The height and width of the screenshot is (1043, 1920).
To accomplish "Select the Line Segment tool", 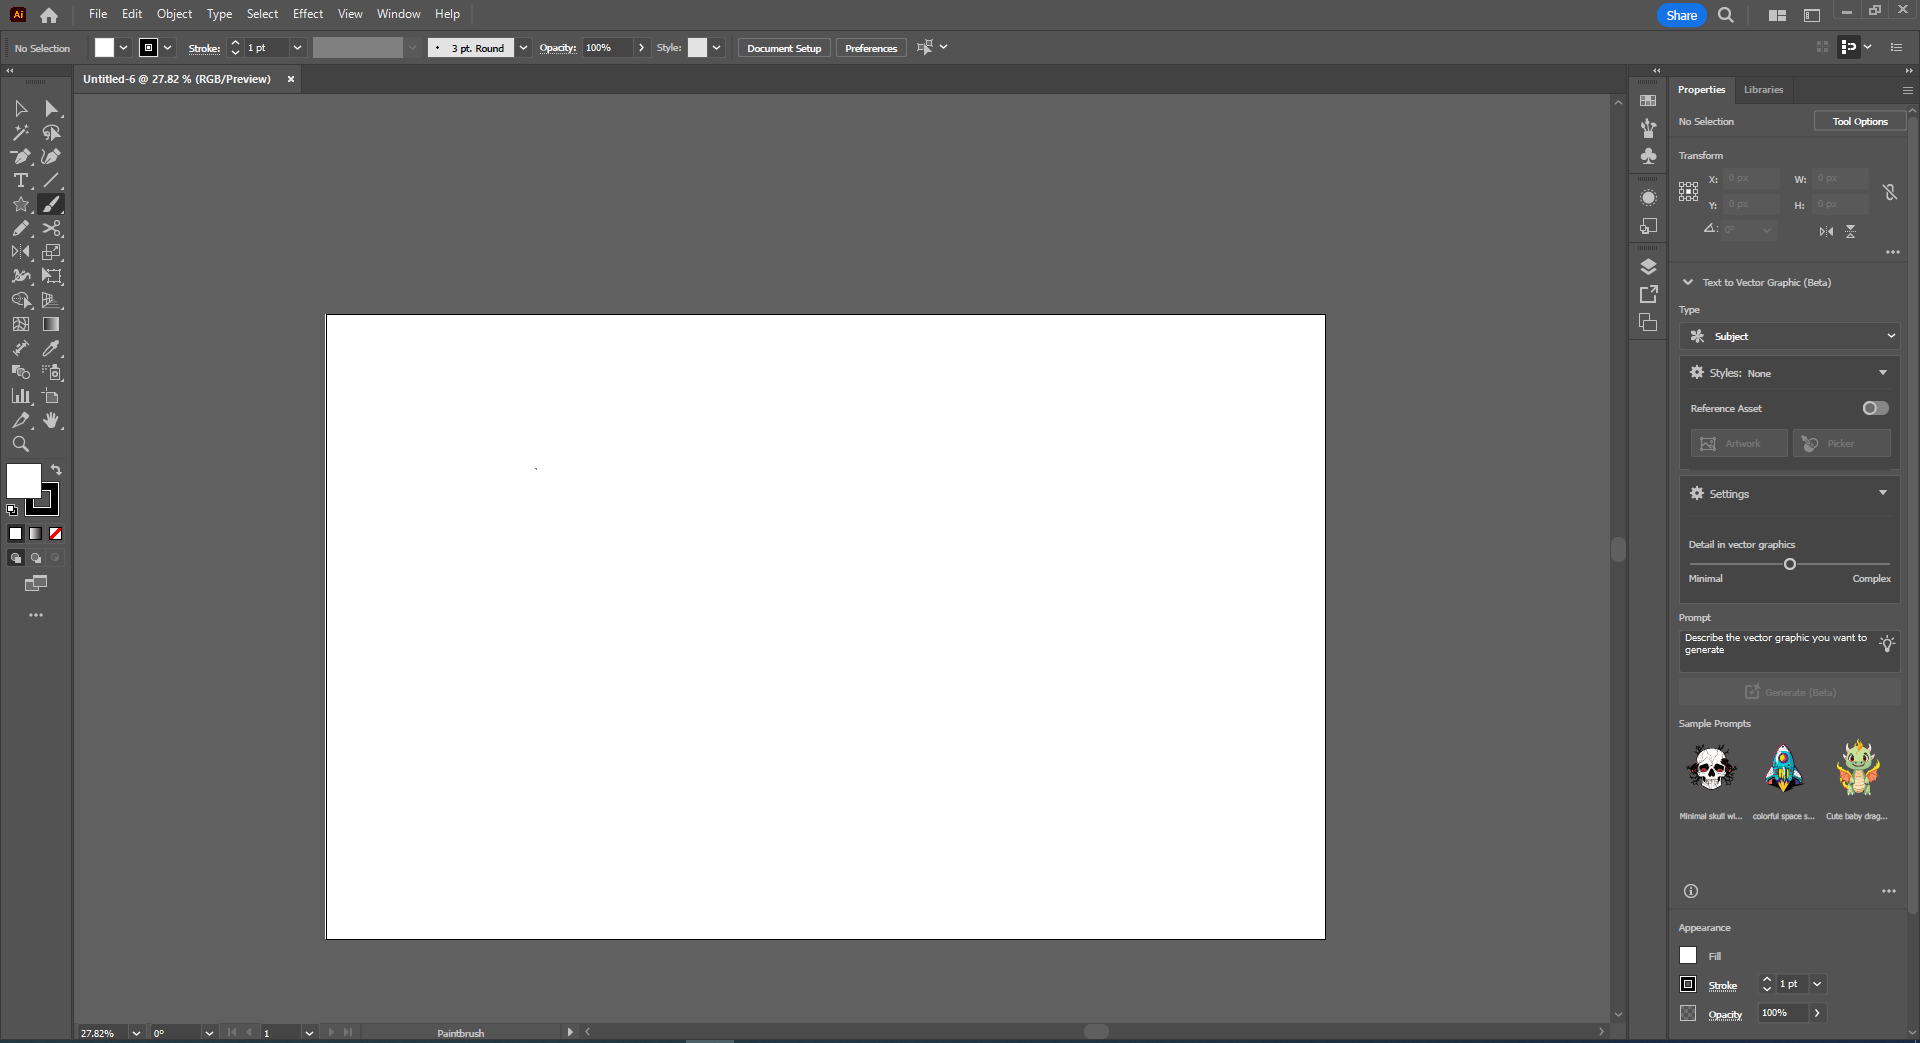I will [x=52, y=180].
